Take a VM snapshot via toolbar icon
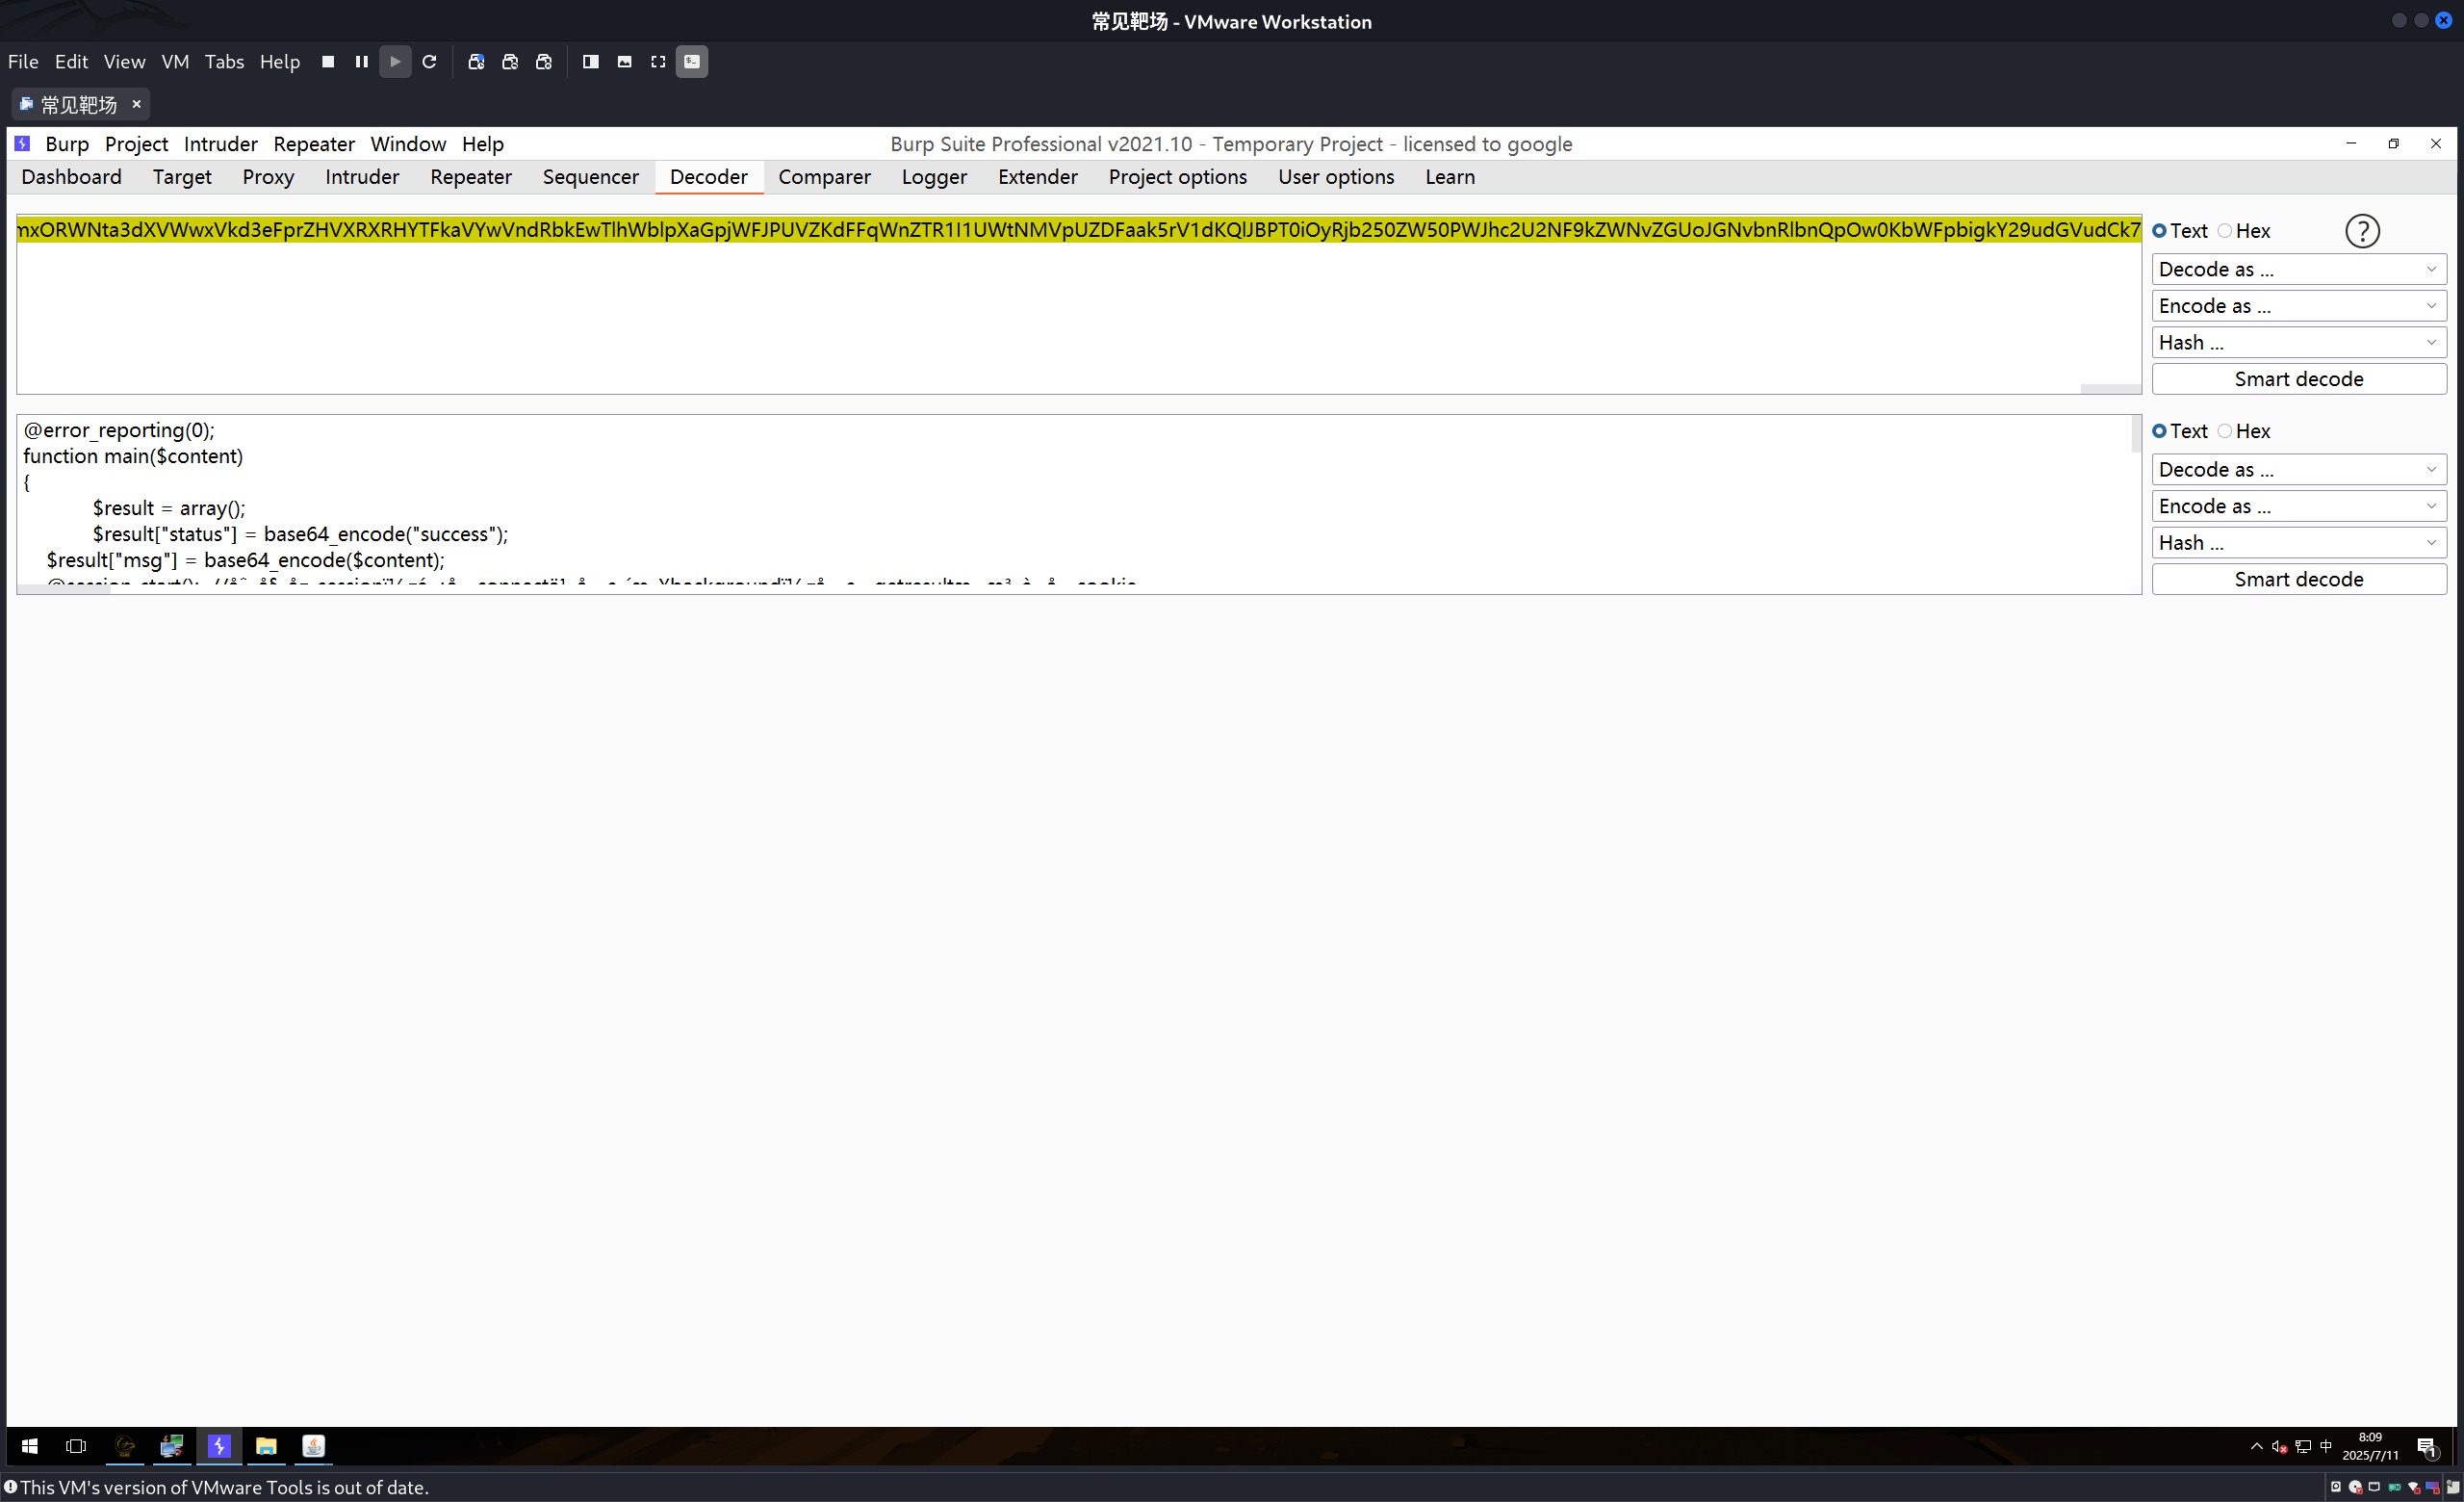Viewport: 2464px width, 1502px height. click(476, 62)
